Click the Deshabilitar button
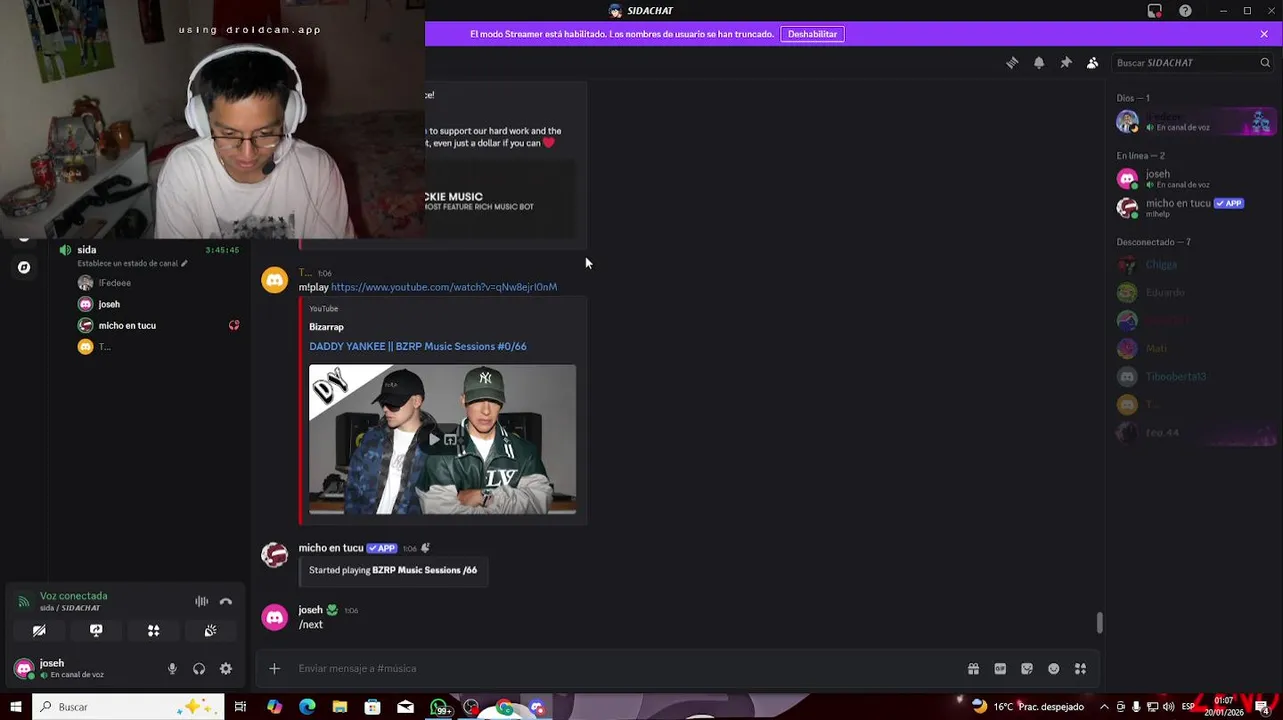The image size is (1283, 720). pyautogui.click(x=812, y=34)
